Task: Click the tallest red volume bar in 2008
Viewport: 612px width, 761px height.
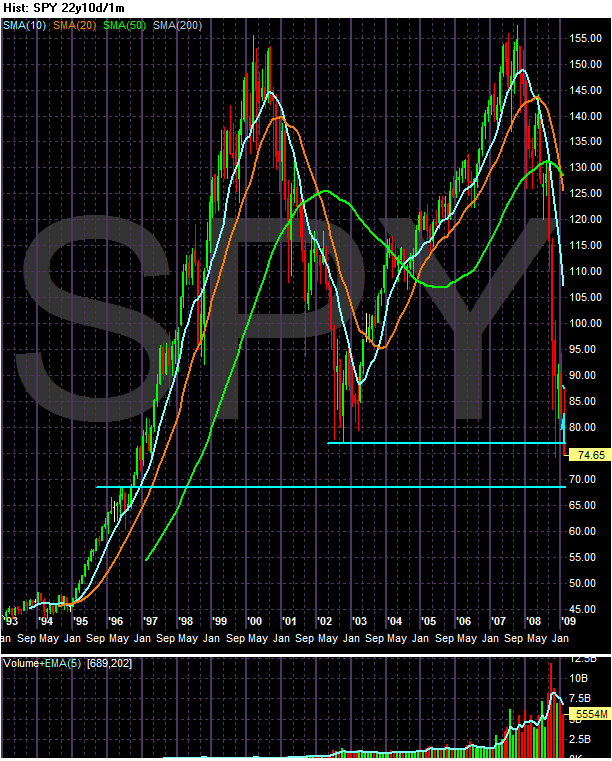Action: (x=550, y=710)
